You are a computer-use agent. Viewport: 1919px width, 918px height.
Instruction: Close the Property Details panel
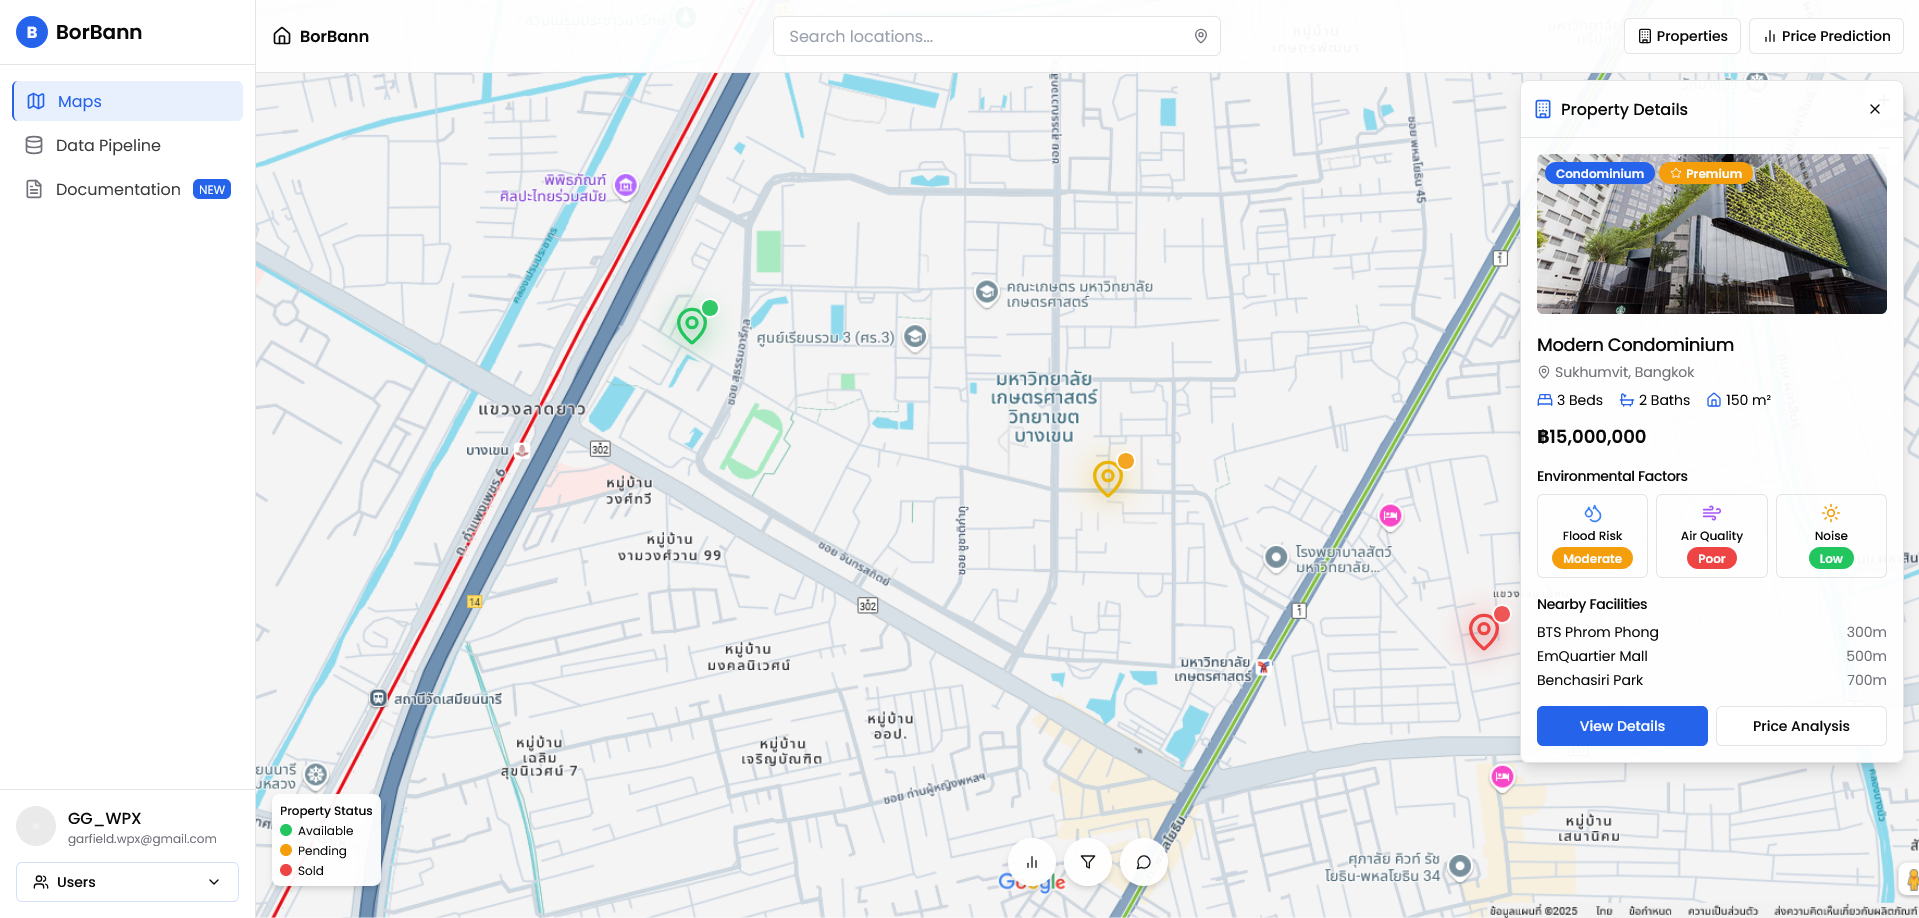click(x=1875, y=109)
